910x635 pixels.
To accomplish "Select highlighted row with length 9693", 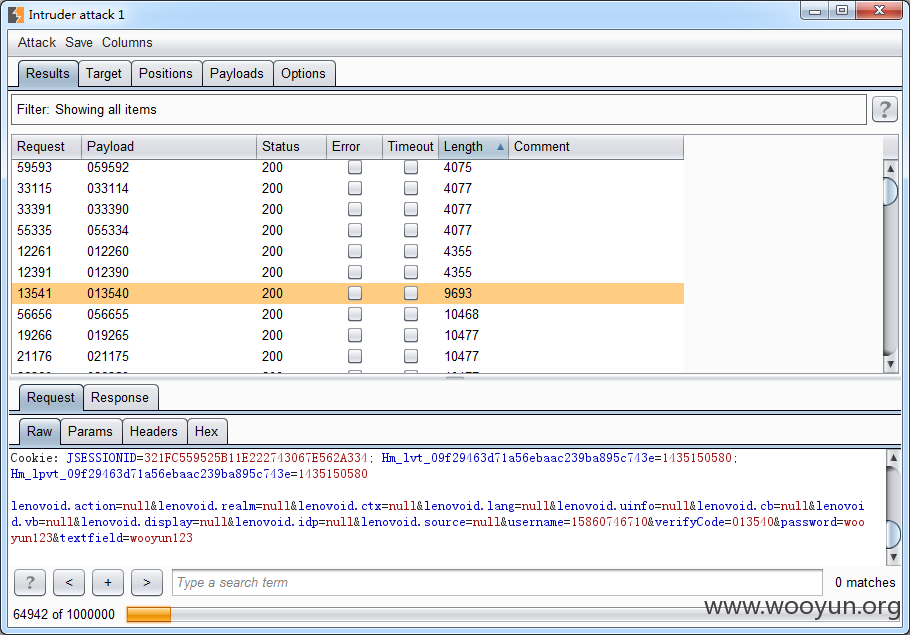I will pos(348,293).
